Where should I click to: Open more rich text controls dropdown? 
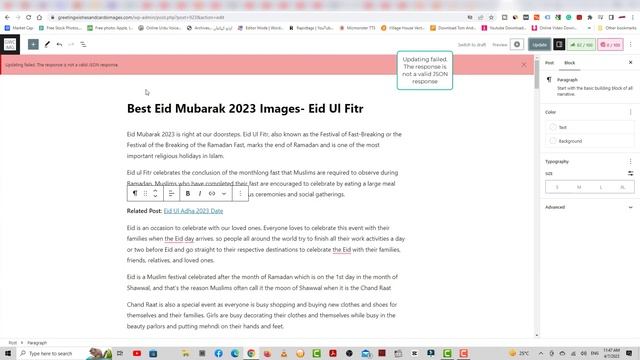point(224,193)
